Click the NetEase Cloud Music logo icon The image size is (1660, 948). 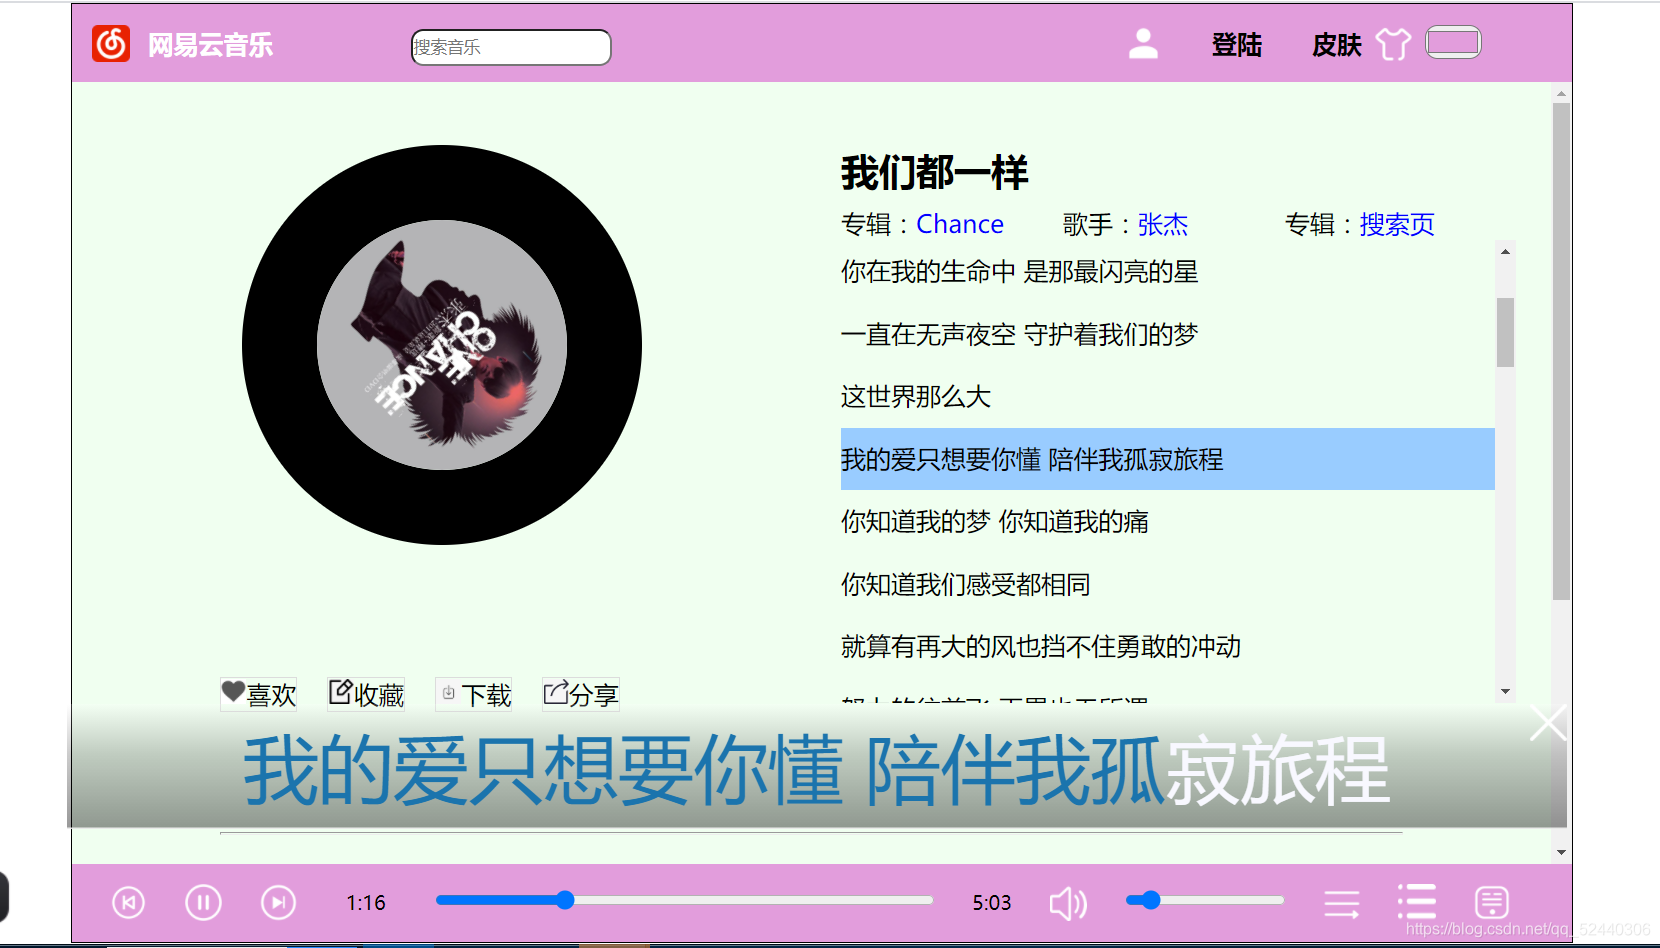[x=111, y=44]
